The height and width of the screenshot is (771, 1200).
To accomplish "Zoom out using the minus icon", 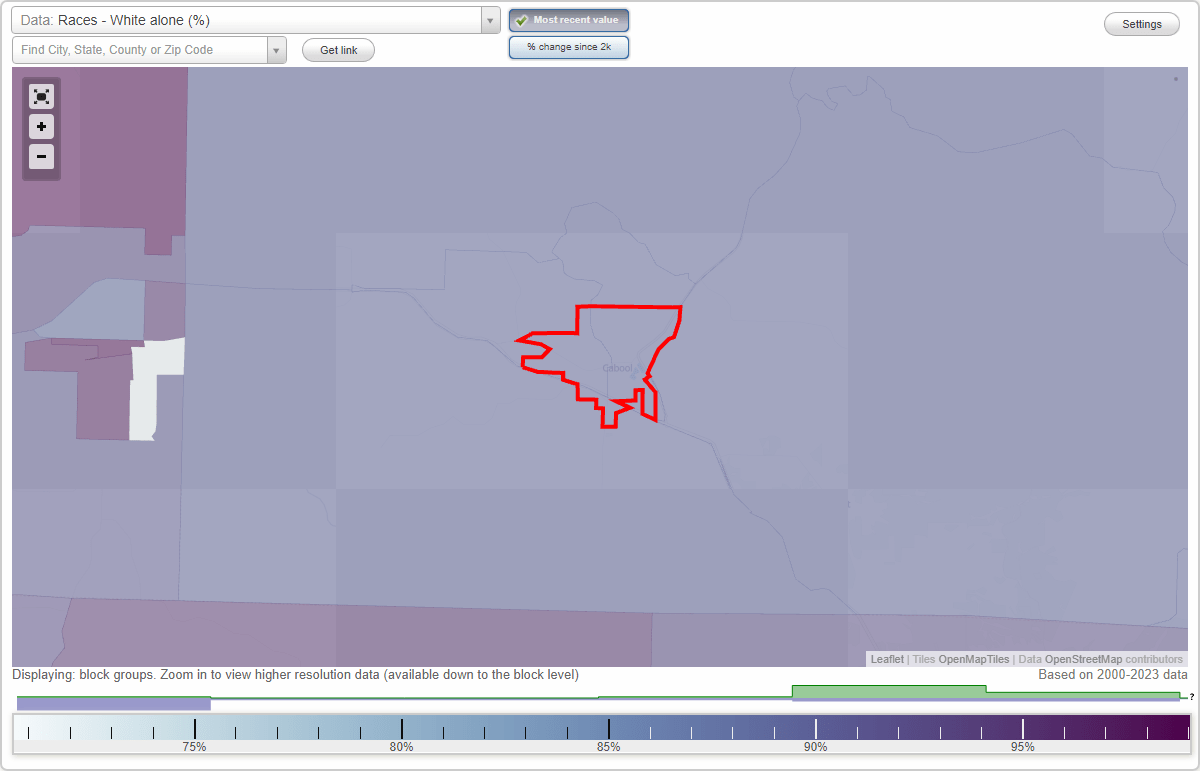I will coord(41,157).
